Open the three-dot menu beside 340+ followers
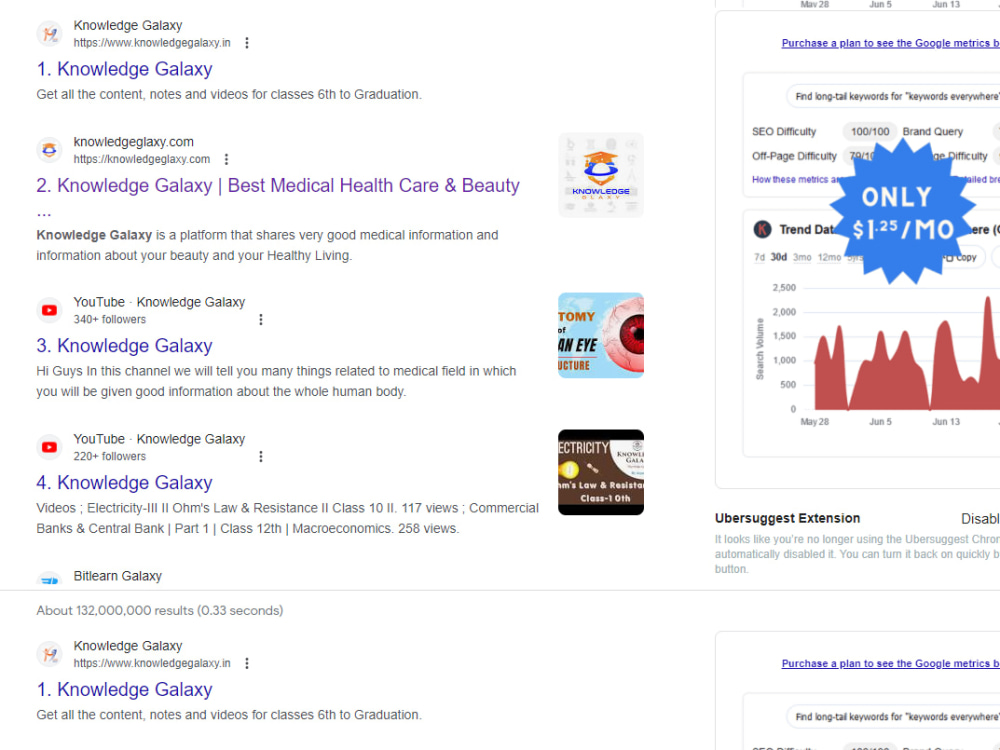1000x750 pixels. [261, 320]
